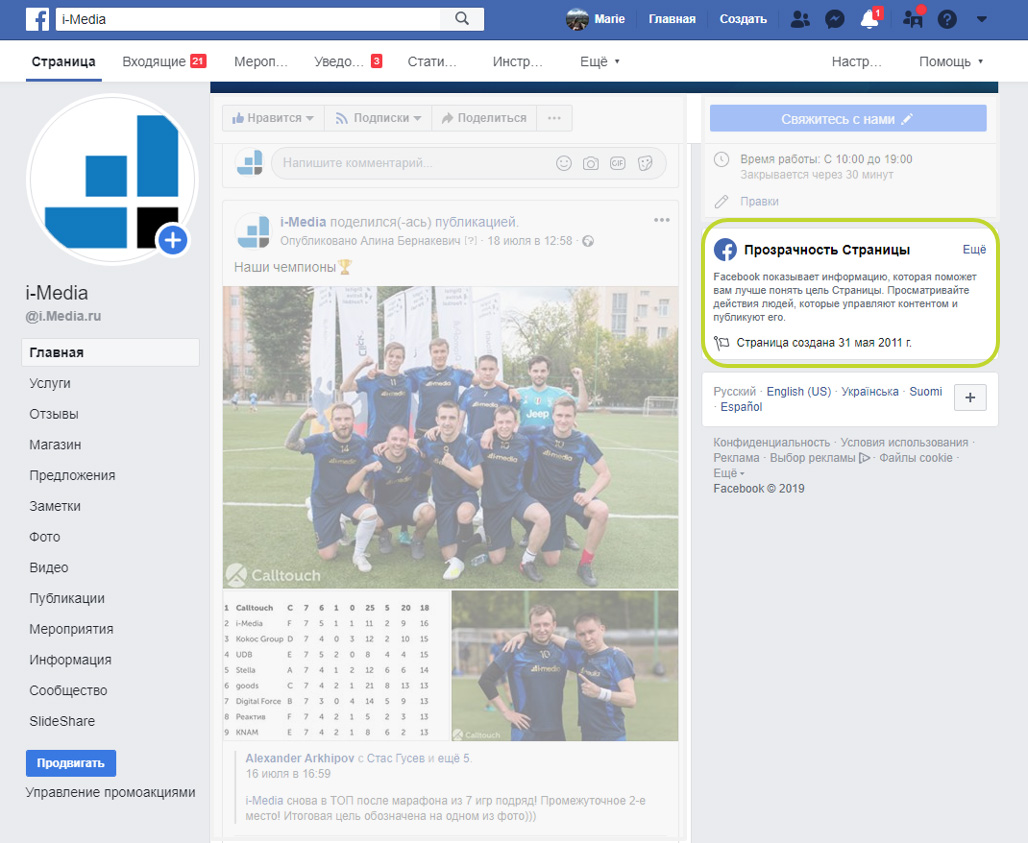Open account menu arrow in top bar

click(x=981, y=19)
